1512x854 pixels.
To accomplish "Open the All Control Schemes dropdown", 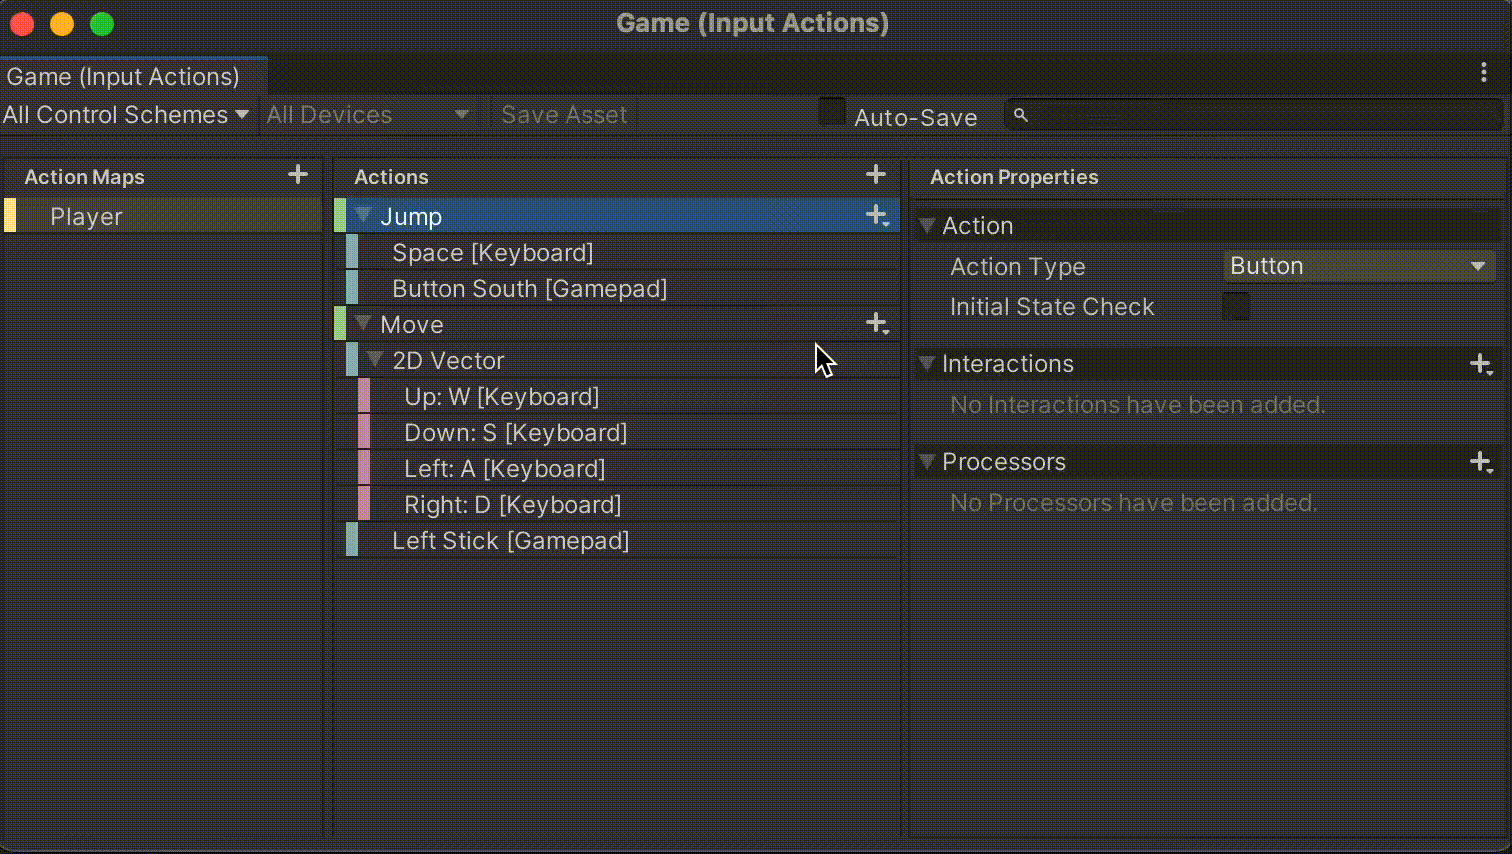I will pos(126,115).
